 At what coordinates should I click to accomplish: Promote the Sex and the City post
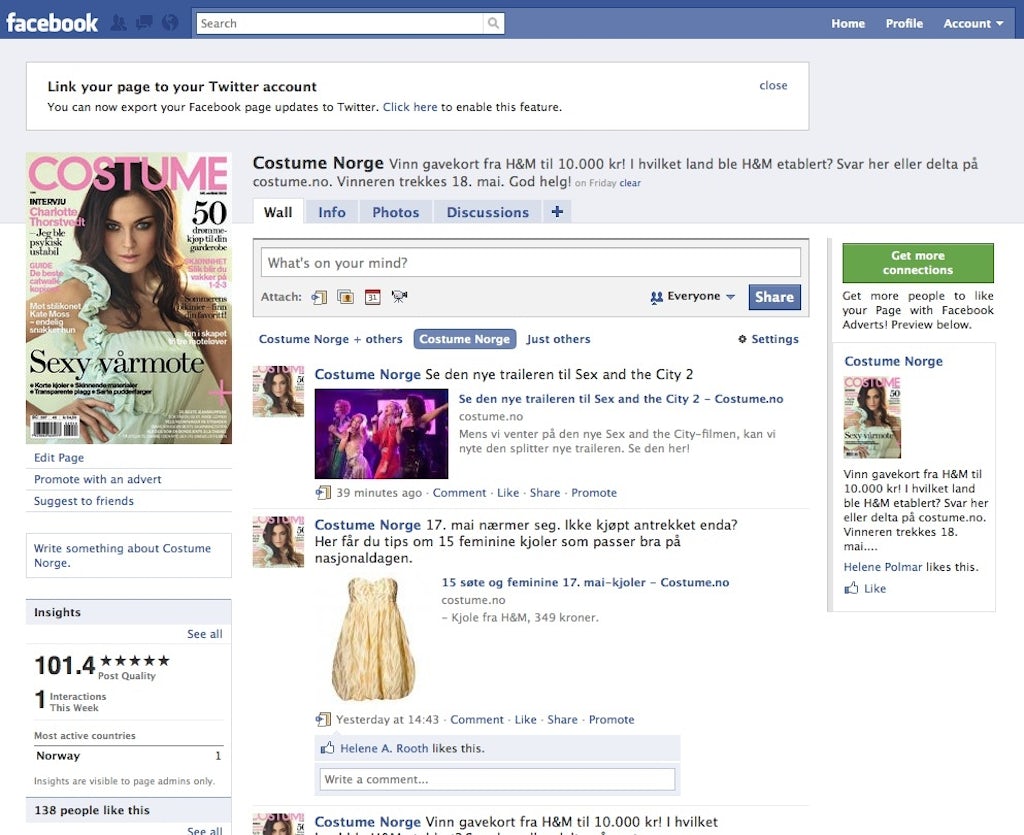(x=594, y=493)
